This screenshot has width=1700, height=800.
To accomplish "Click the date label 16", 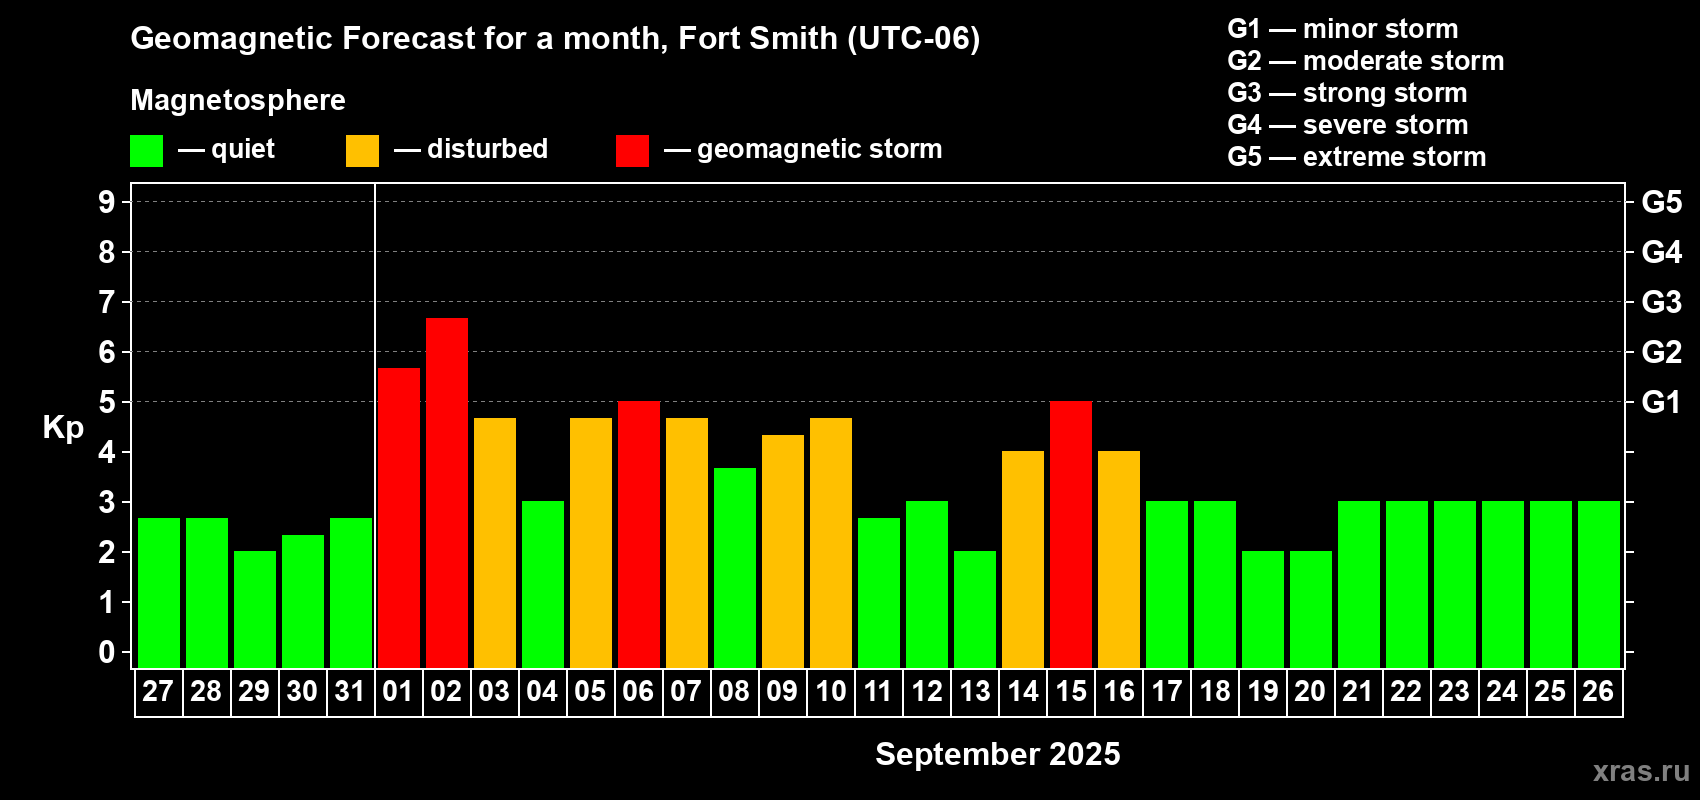I will pos(1118,691).
